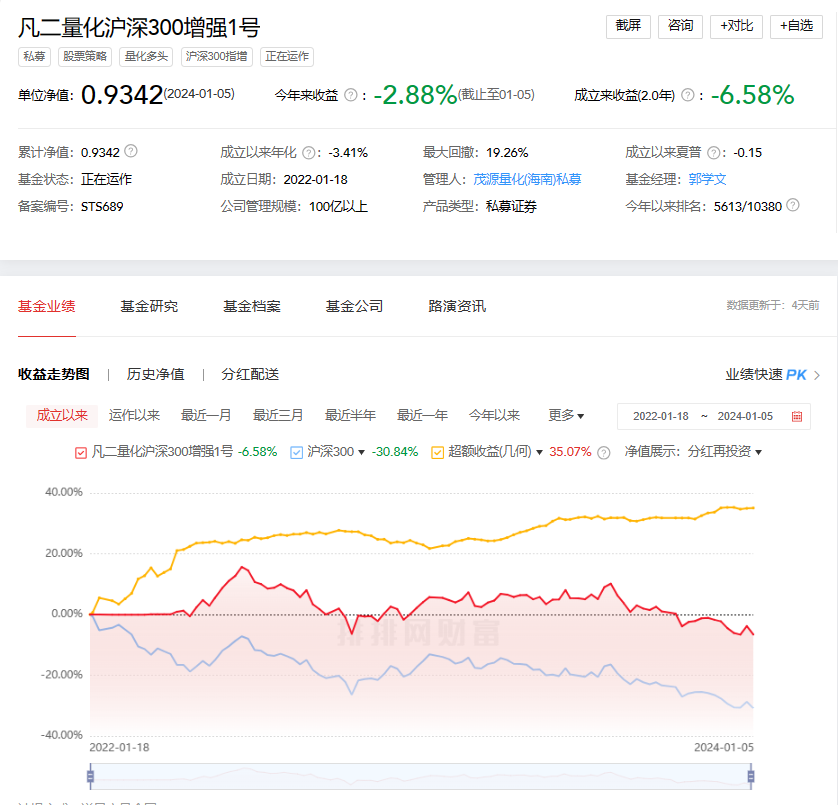838x805 pixels.
Task: Select the 最近一月 time range
Action: coord(206,415)
